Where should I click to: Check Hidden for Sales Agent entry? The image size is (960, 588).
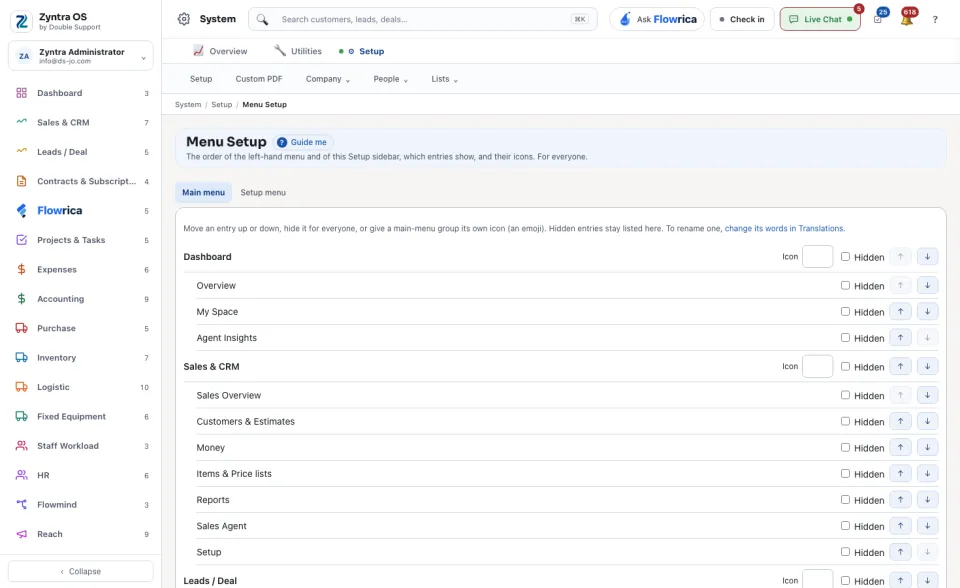coord(845,526)
